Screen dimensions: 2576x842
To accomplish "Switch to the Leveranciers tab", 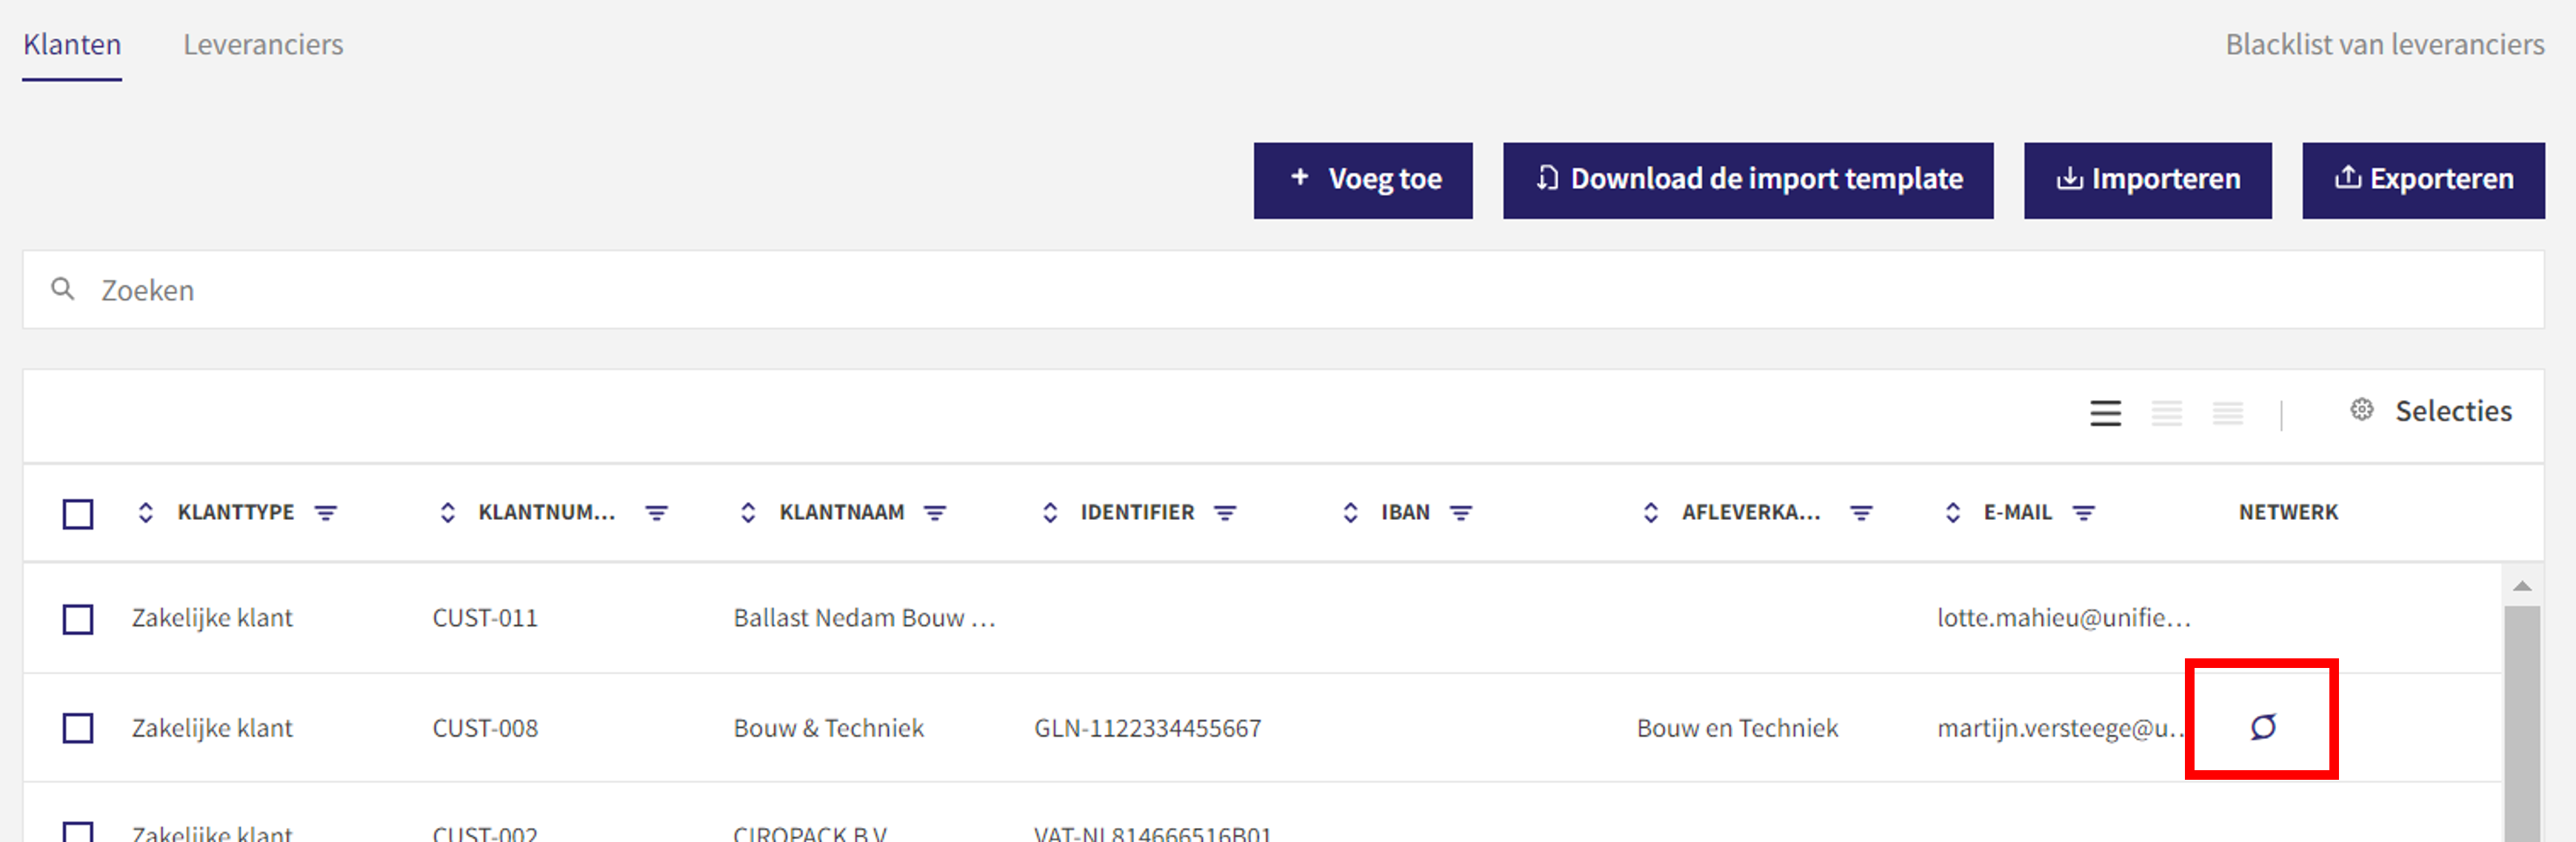I will [x=263, y=45].
